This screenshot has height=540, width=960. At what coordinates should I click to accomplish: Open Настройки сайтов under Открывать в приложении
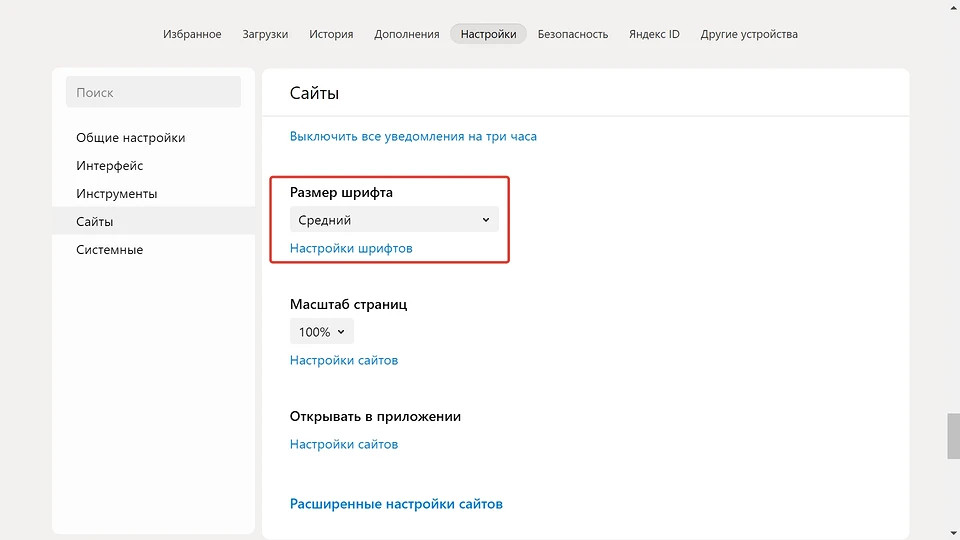(x=344, y=444)
